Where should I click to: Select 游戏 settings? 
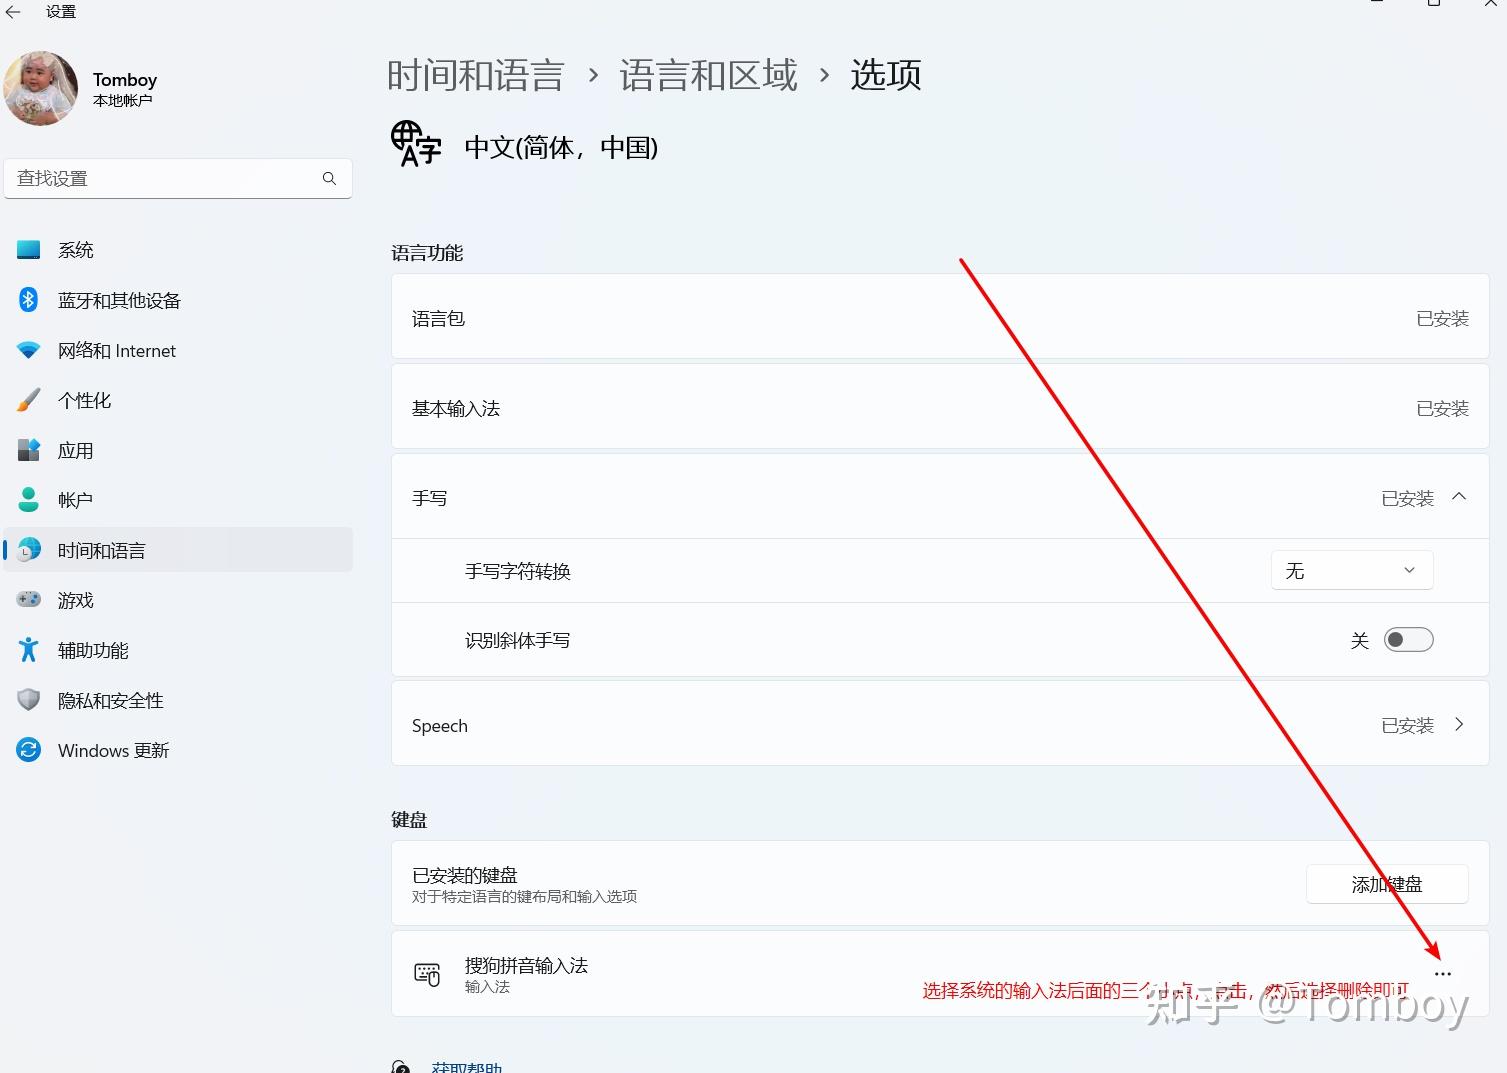[74, 600]
